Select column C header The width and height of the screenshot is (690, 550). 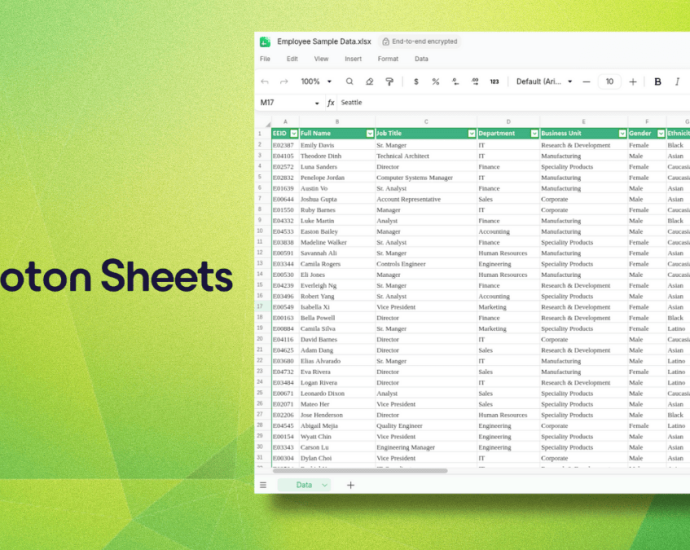tap(426, 122)
